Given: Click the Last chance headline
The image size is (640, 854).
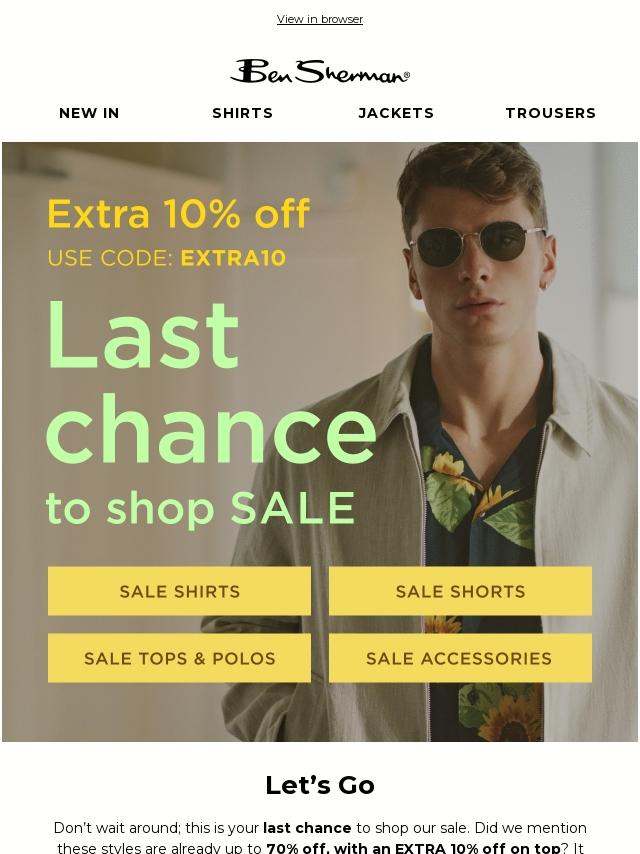Looking at the screenshot, I should point(211,381).
